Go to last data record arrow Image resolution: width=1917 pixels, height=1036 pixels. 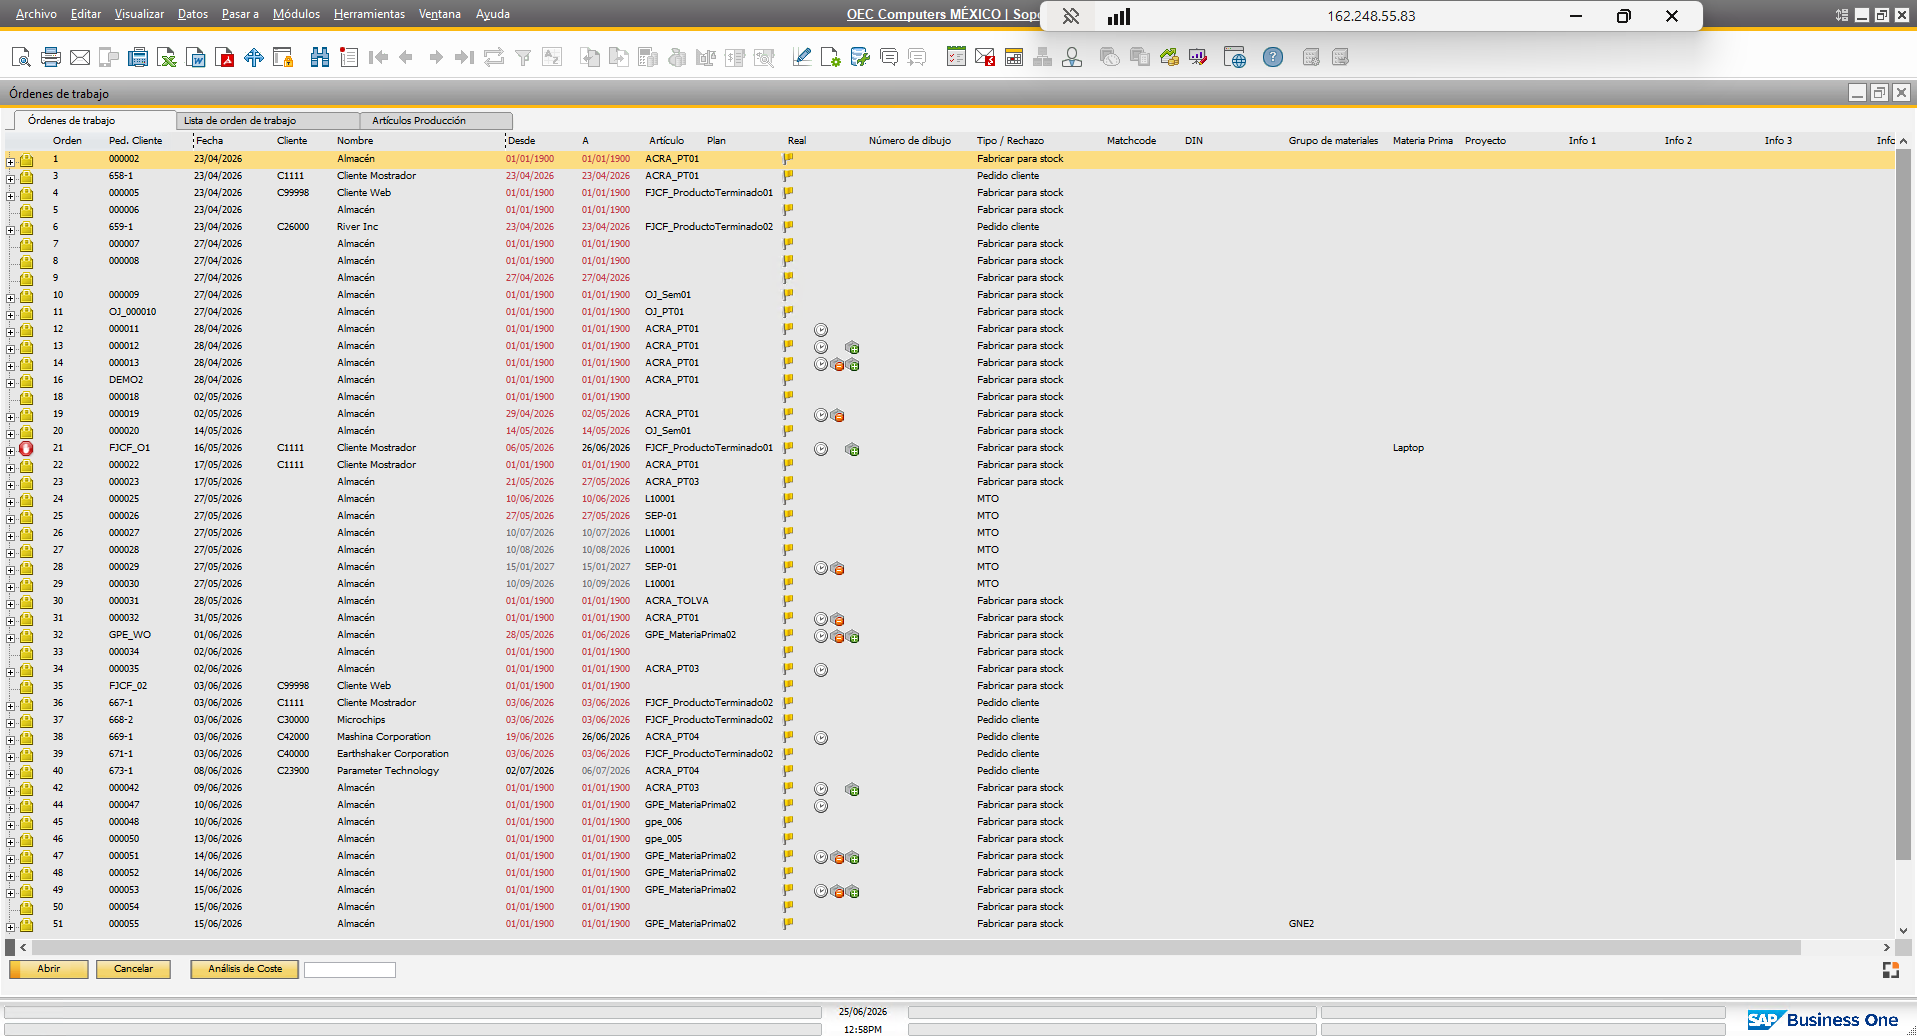464,57
